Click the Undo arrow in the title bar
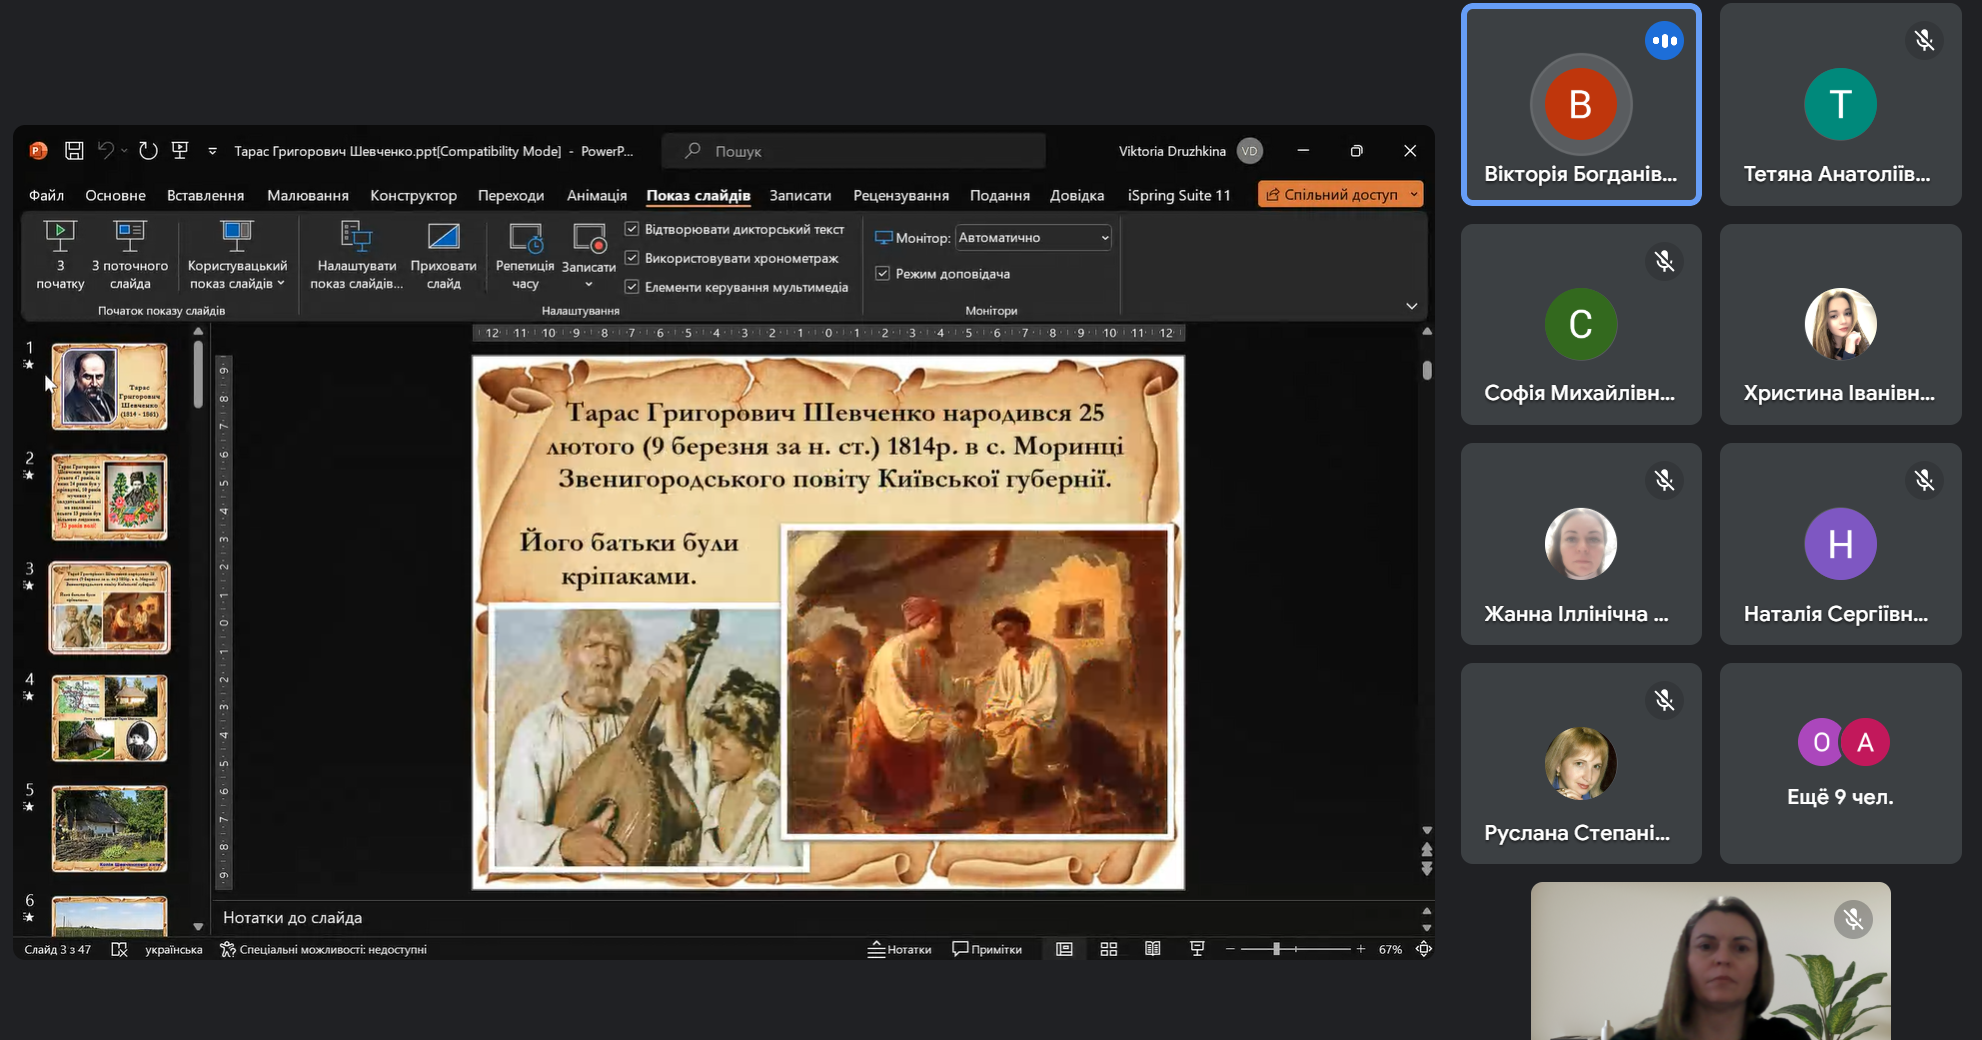The image size is (1982, 1040). pyautogui.click(x=105, y=151)
